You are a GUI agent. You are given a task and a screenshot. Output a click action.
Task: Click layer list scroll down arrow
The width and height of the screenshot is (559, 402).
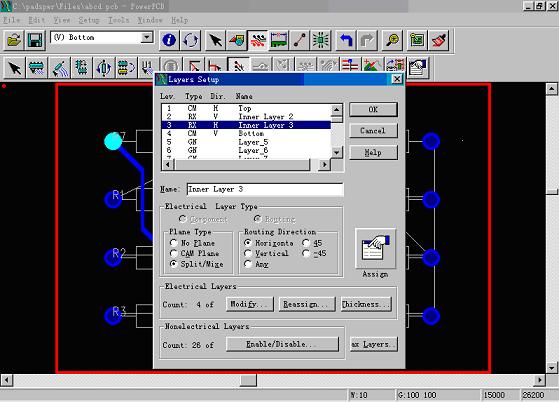tap(337, 152)
